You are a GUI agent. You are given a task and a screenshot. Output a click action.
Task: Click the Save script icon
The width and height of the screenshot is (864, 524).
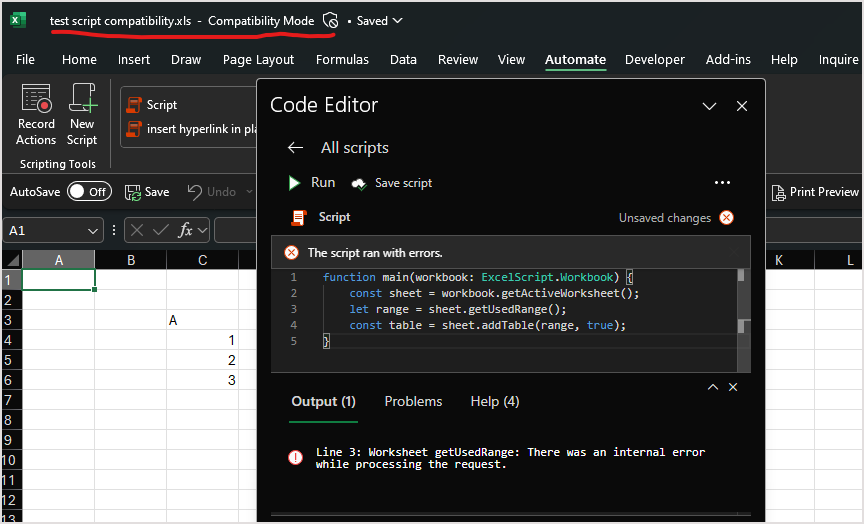click(358, 183)
